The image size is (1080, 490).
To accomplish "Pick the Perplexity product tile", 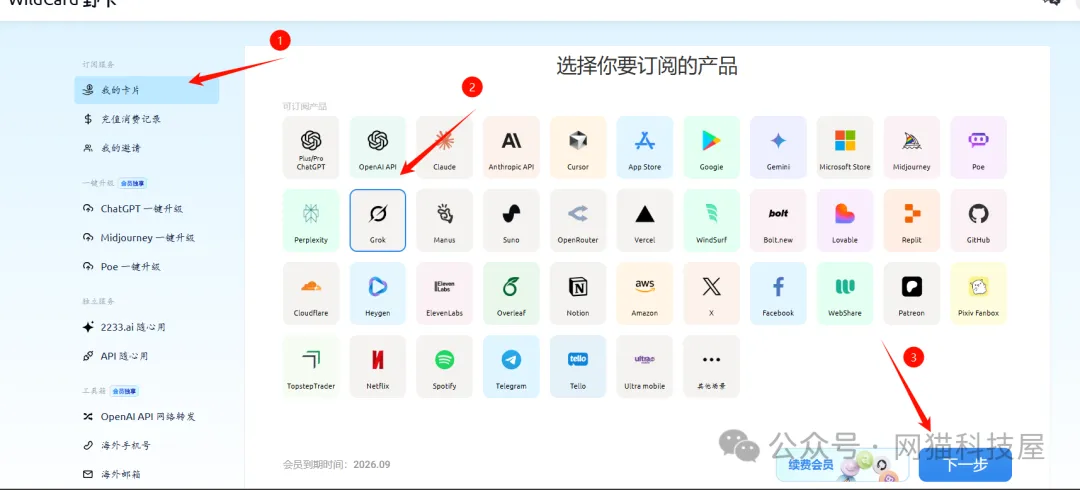I will pyautogui.click(x=311, y=221).
